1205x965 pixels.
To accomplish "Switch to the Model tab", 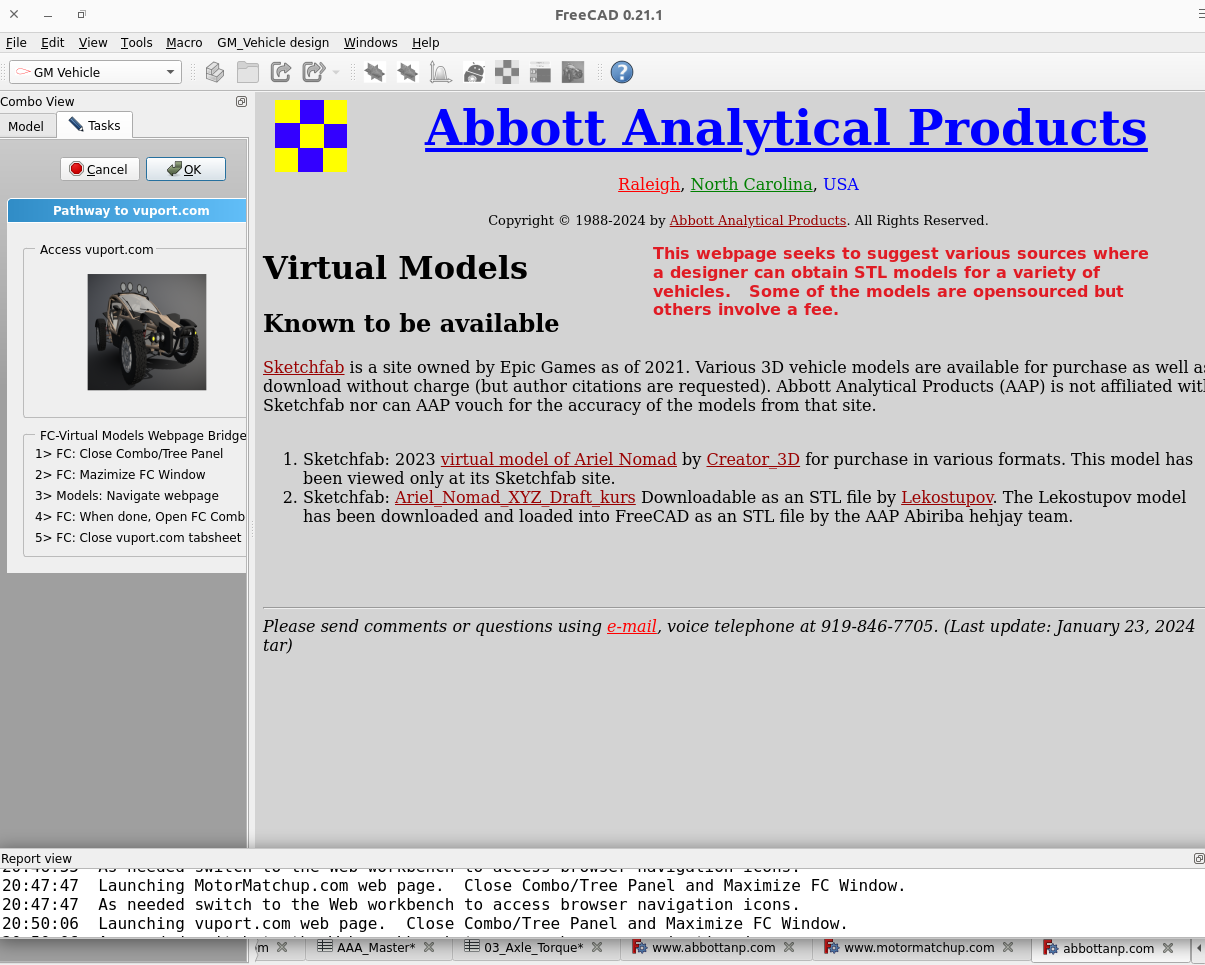I will (x=26, y=126).
